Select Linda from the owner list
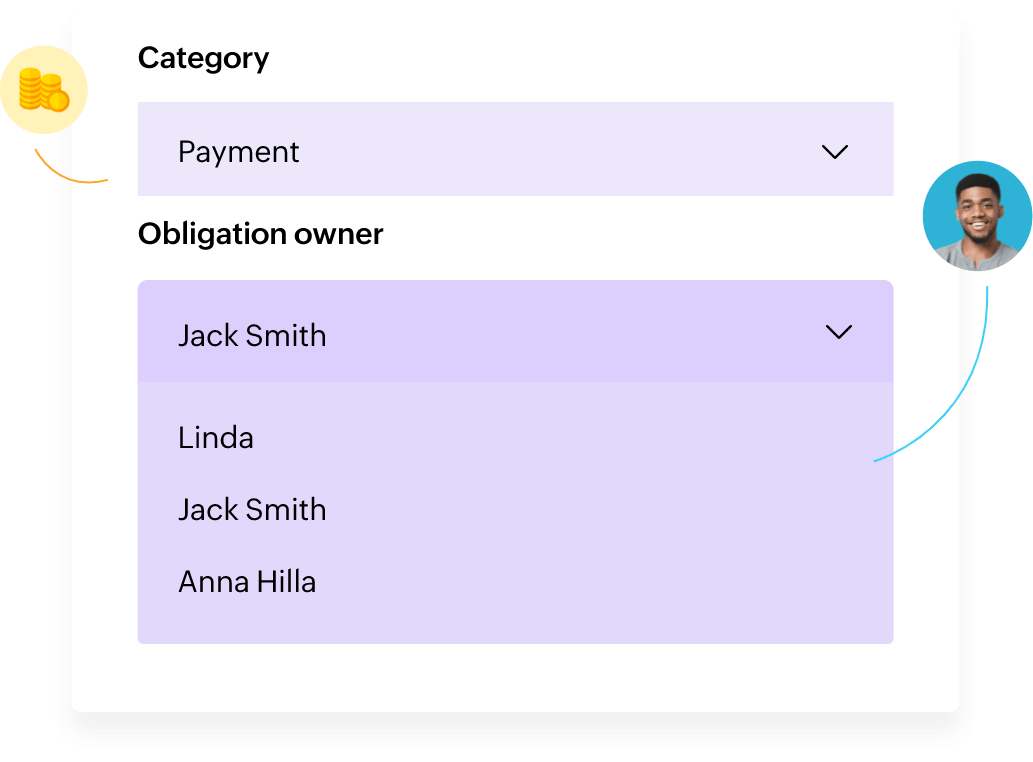1033x762 pixels. click(216, 438)
